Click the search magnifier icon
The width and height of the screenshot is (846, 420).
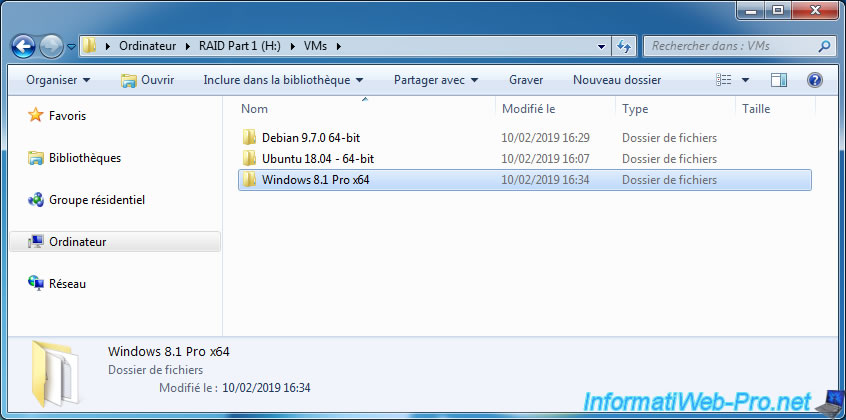(x=824, y=46)
